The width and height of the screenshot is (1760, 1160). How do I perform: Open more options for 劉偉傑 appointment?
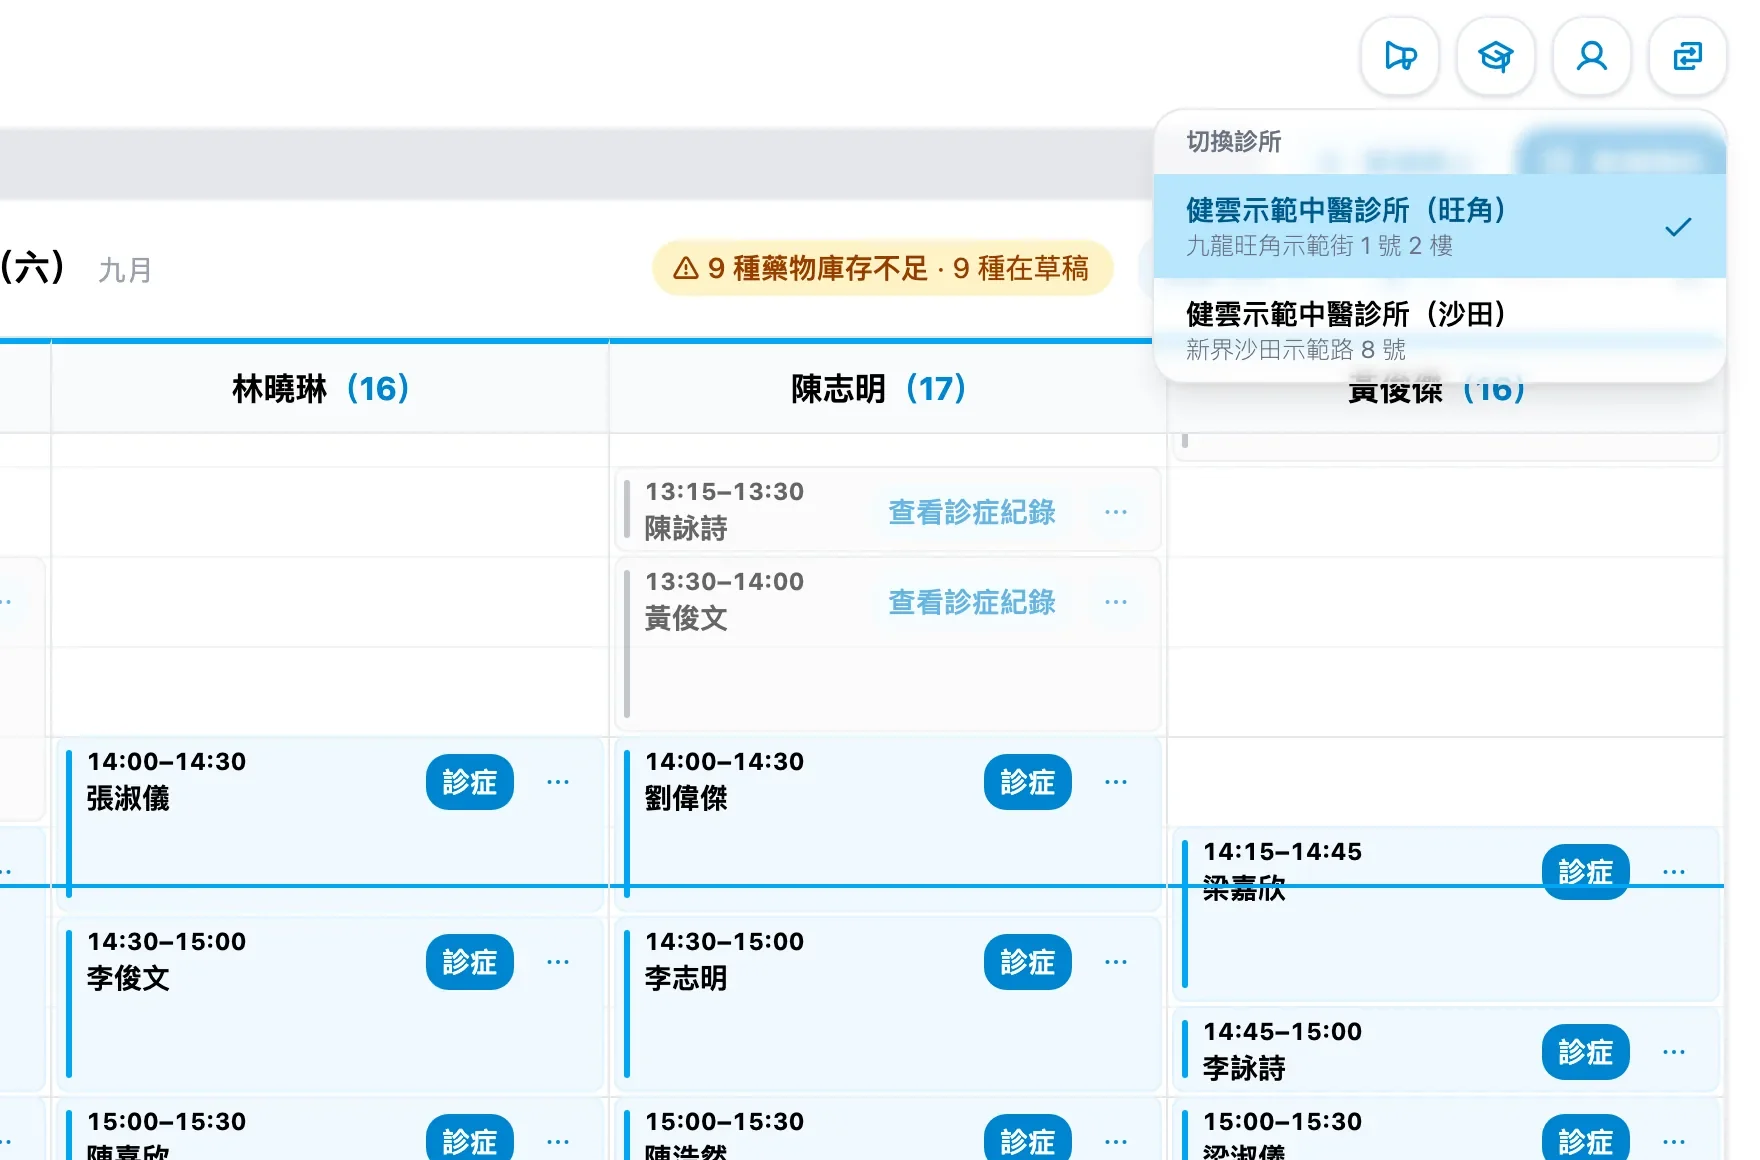click(x=1116, y=782)
